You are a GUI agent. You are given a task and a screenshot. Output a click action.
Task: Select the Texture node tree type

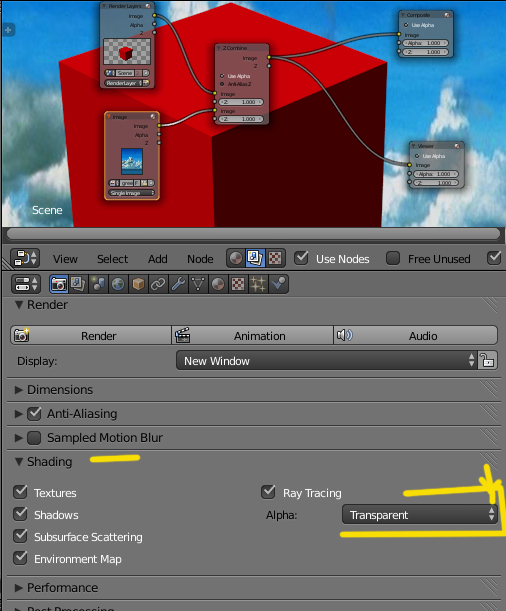pyautogui.click(x=275, y=258)
